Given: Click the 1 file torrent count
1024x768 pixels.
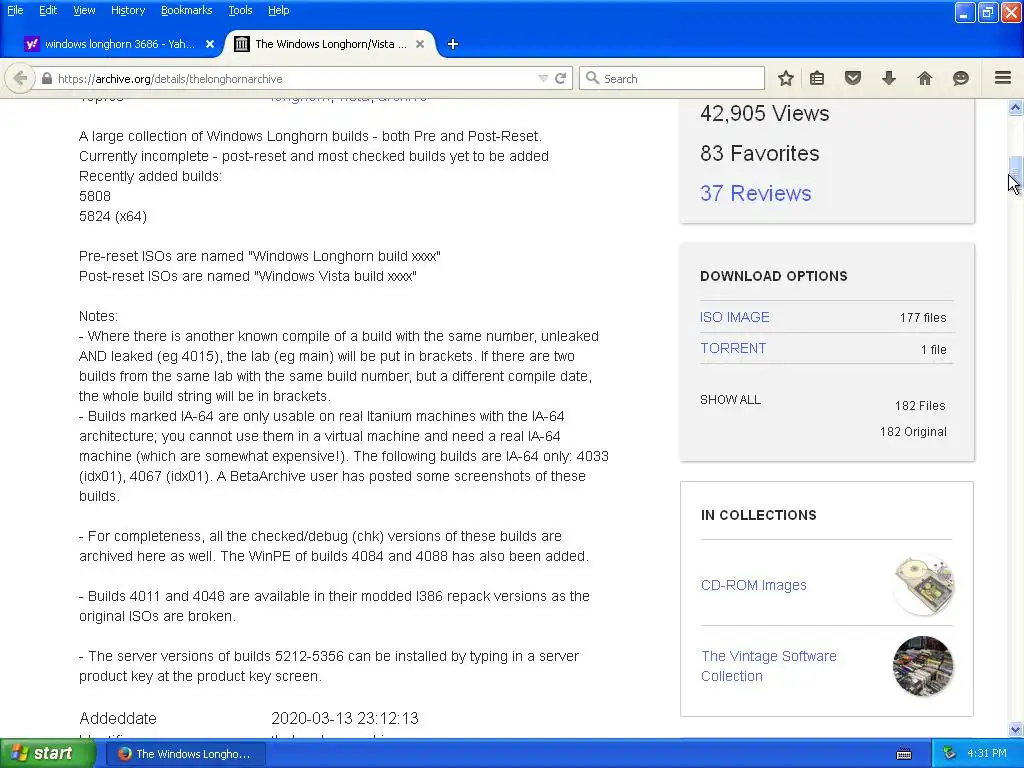Looking at the screenshot, I should point(934,349).
